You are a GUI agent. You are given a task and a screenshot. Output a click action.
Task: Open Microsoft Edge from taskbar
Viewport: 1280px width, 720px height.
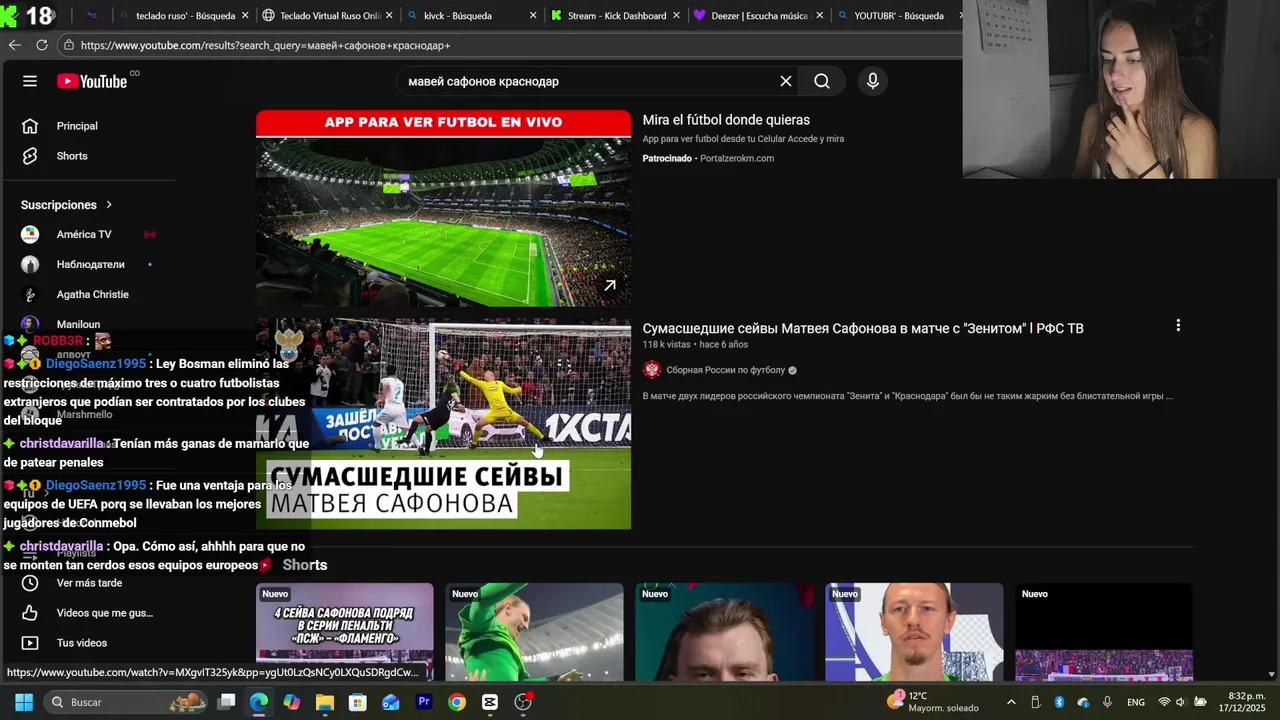(259, 702)
